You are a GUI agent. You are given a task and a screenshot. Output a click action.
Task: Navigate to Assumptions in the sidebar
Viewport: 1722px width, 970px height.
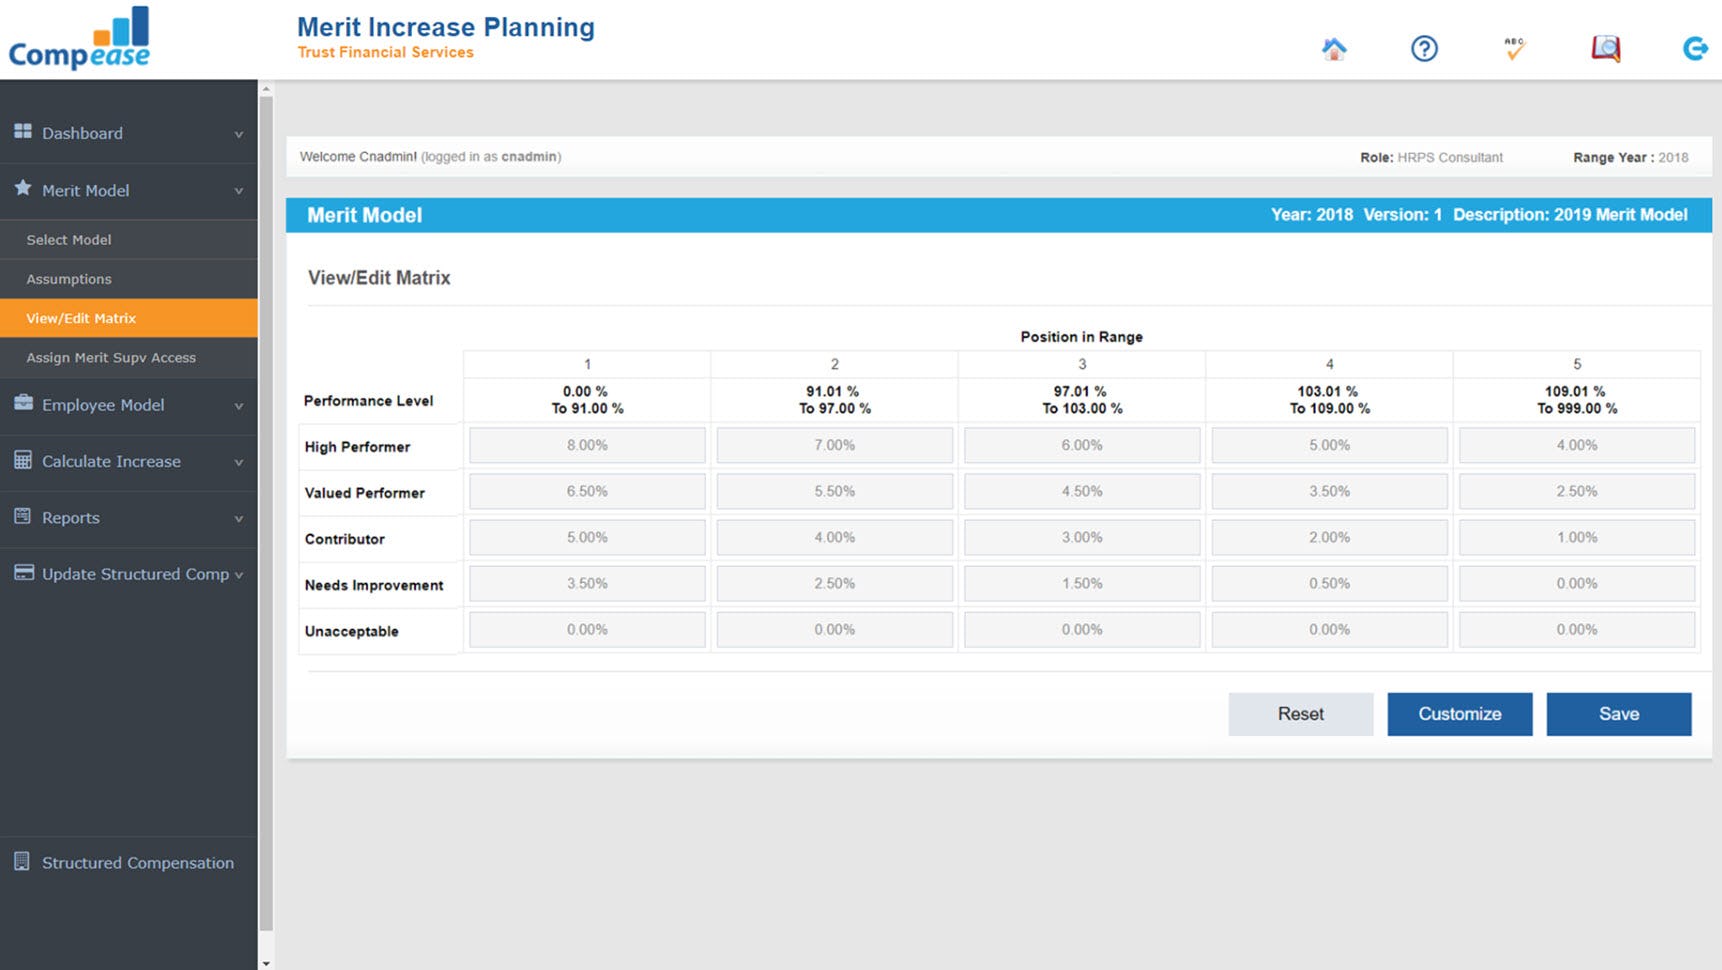[68, 279]
